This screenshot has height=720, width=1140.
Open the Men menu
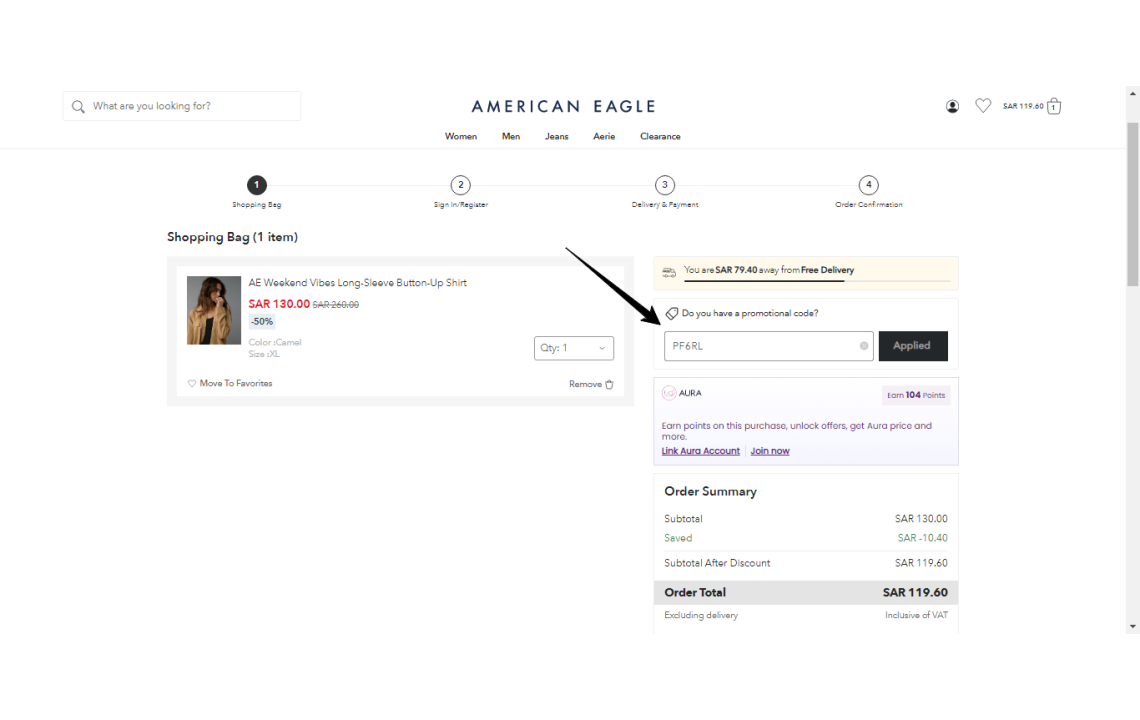[510, 137]
